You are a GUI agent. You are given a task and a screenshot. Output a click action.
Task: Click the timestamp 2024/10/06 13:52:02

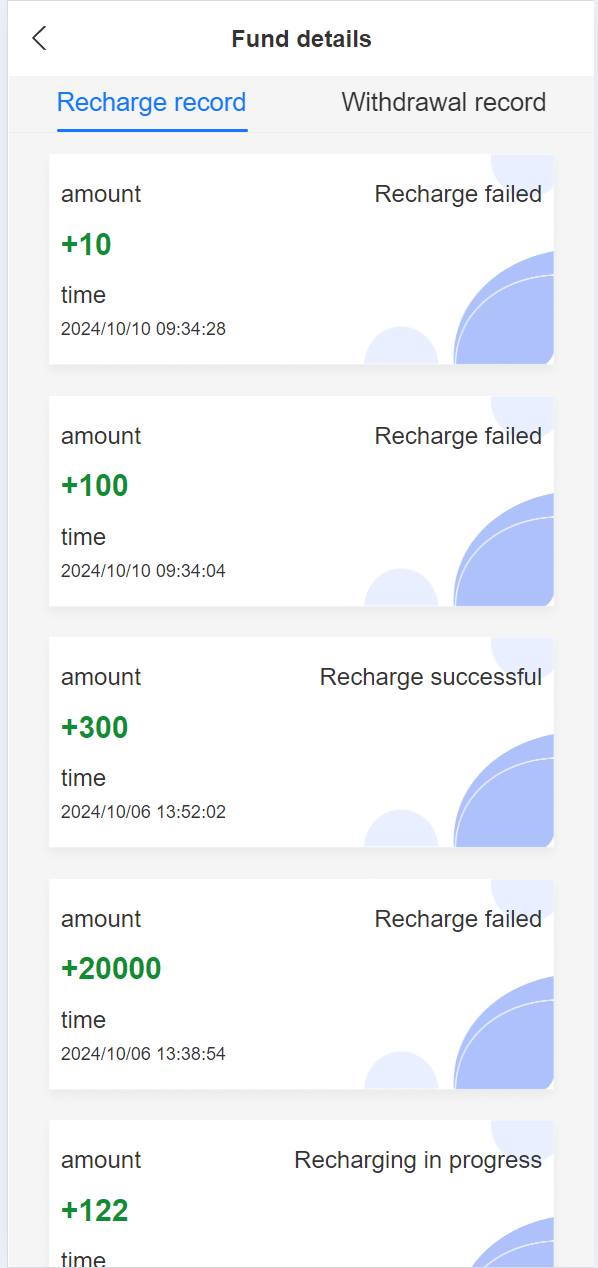click(143, 812)
